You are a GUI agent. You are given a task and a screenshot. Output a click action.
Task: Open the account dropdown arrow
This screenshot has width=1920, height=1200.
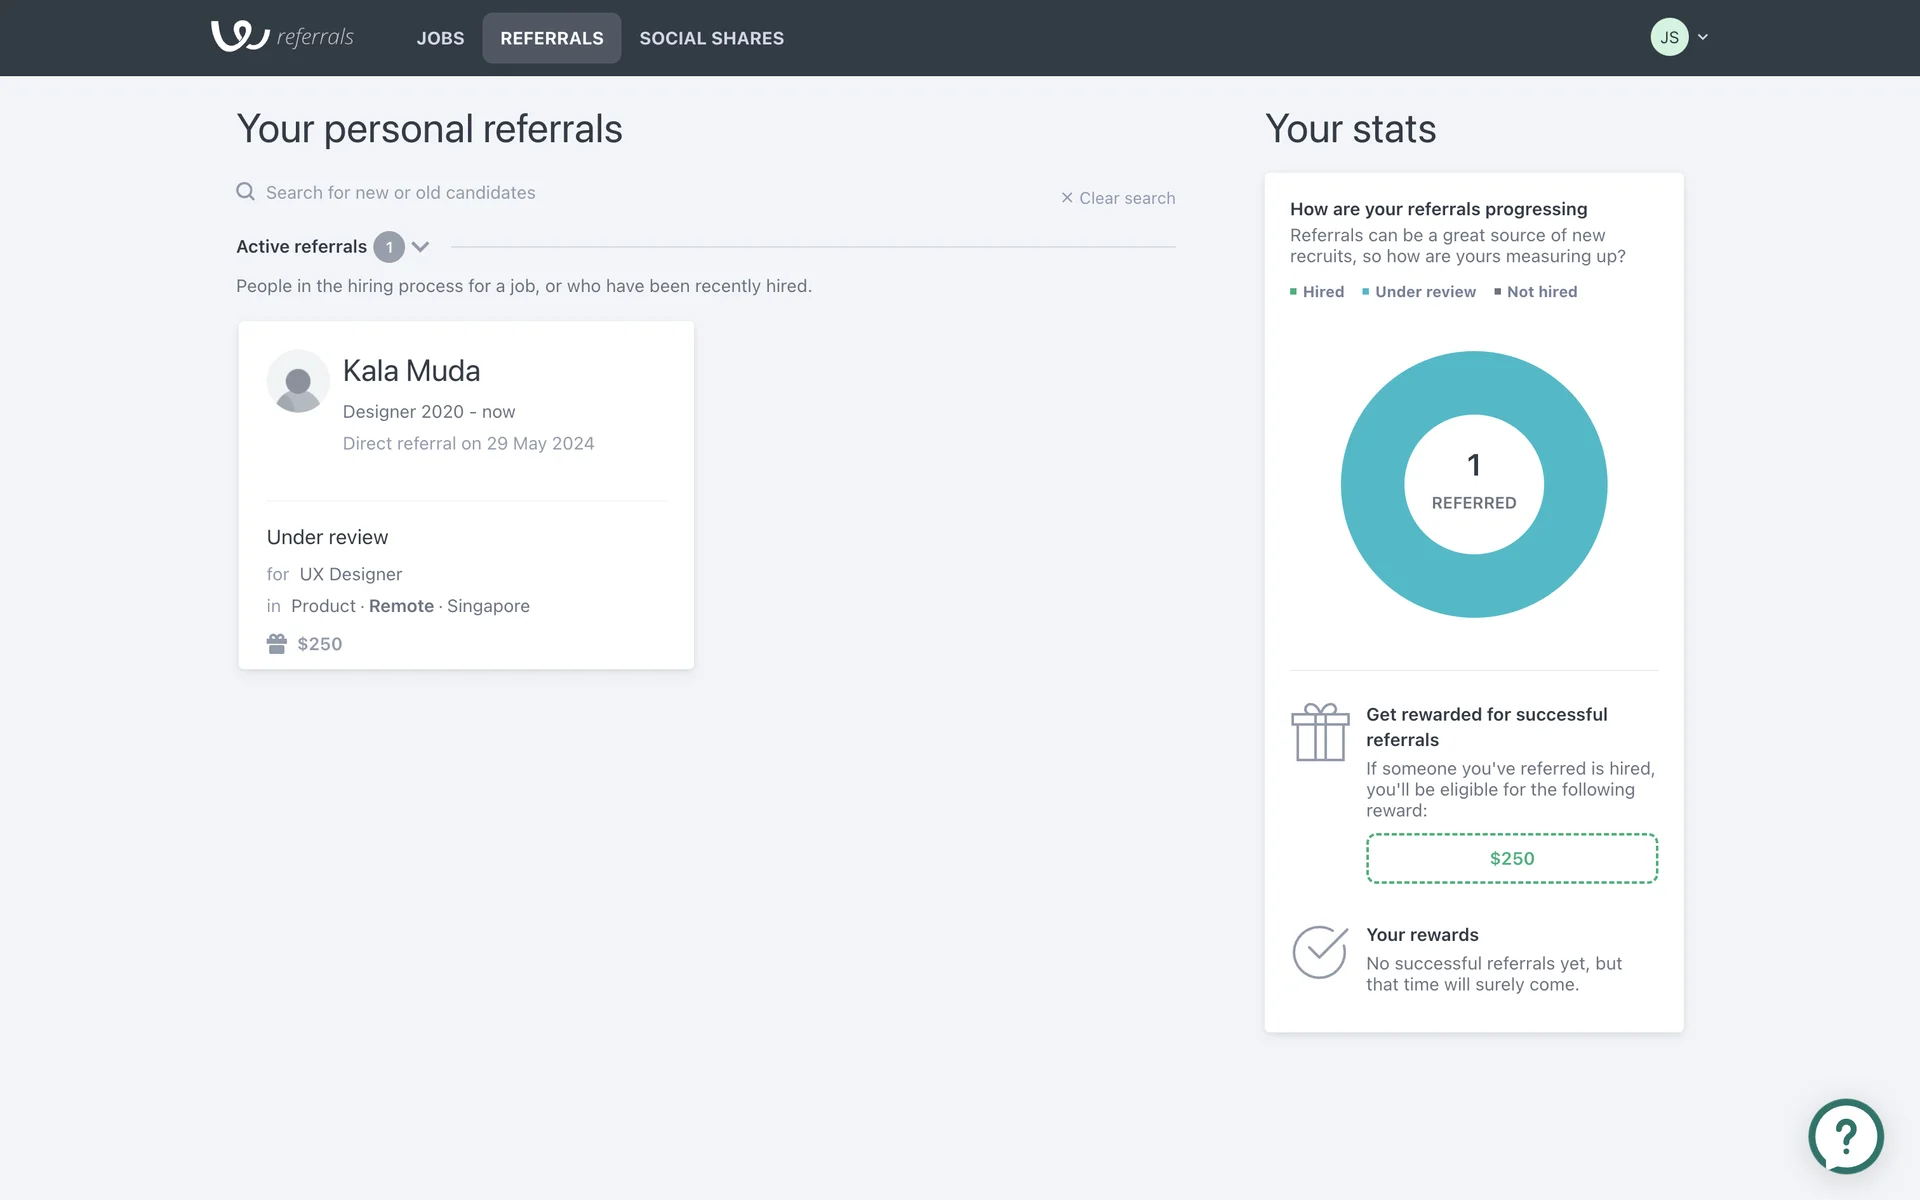tap(1703, 37)
